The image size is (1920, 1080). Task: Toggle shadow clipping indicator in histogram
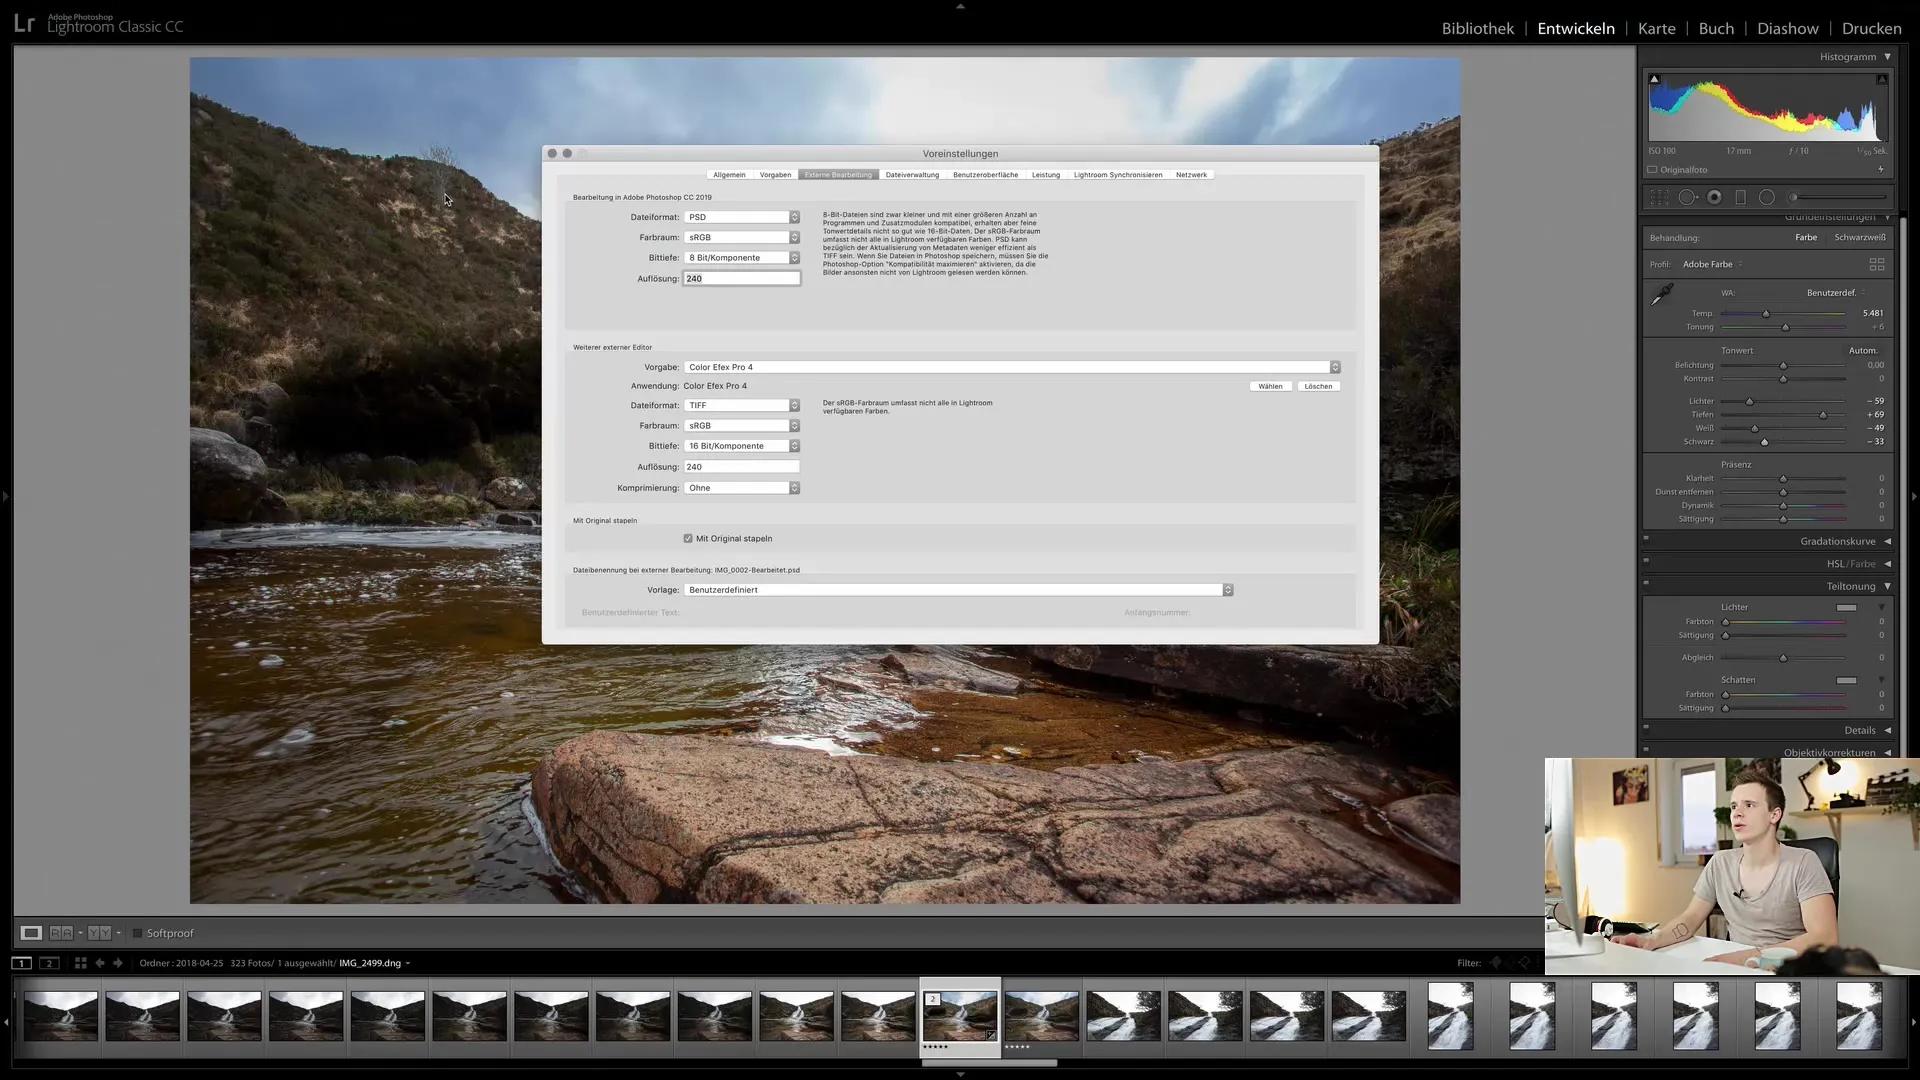tap(1654, 79)
